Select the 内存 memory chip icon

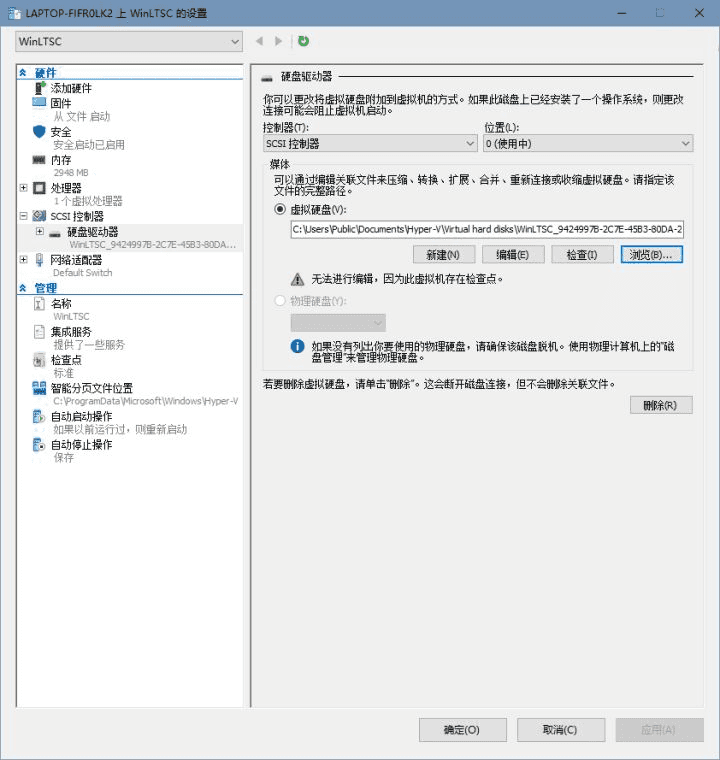click(40, 159)
